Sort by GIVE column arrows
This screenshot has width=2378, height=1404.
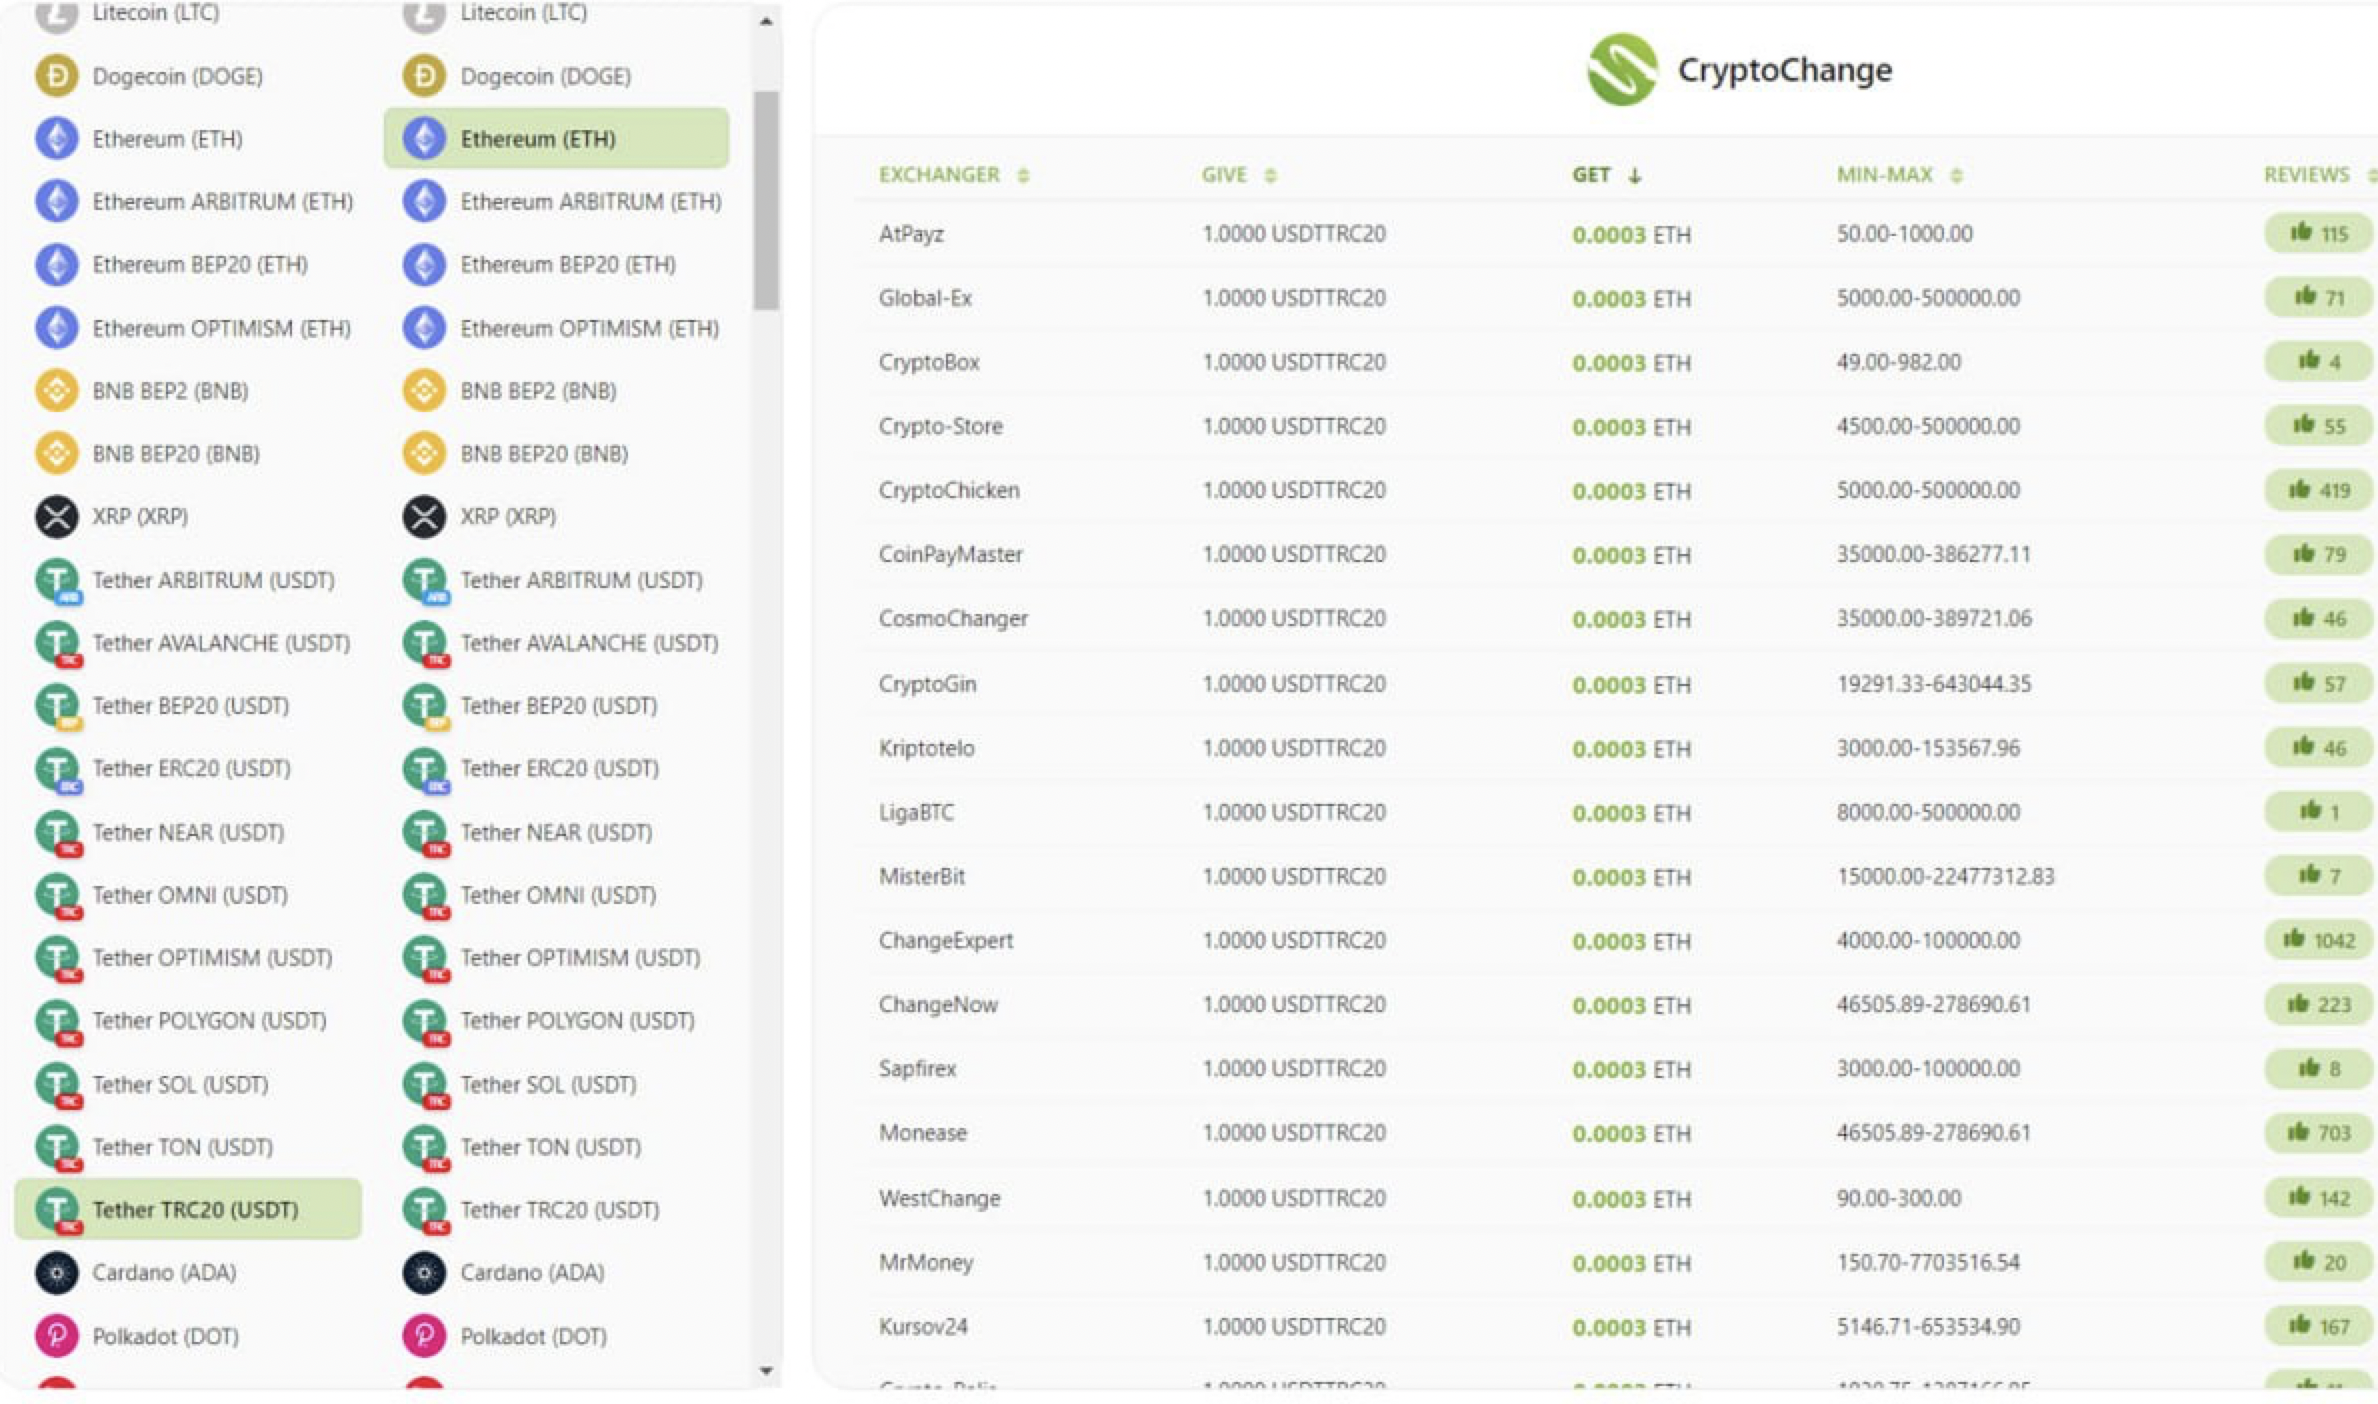[1270, 174]
